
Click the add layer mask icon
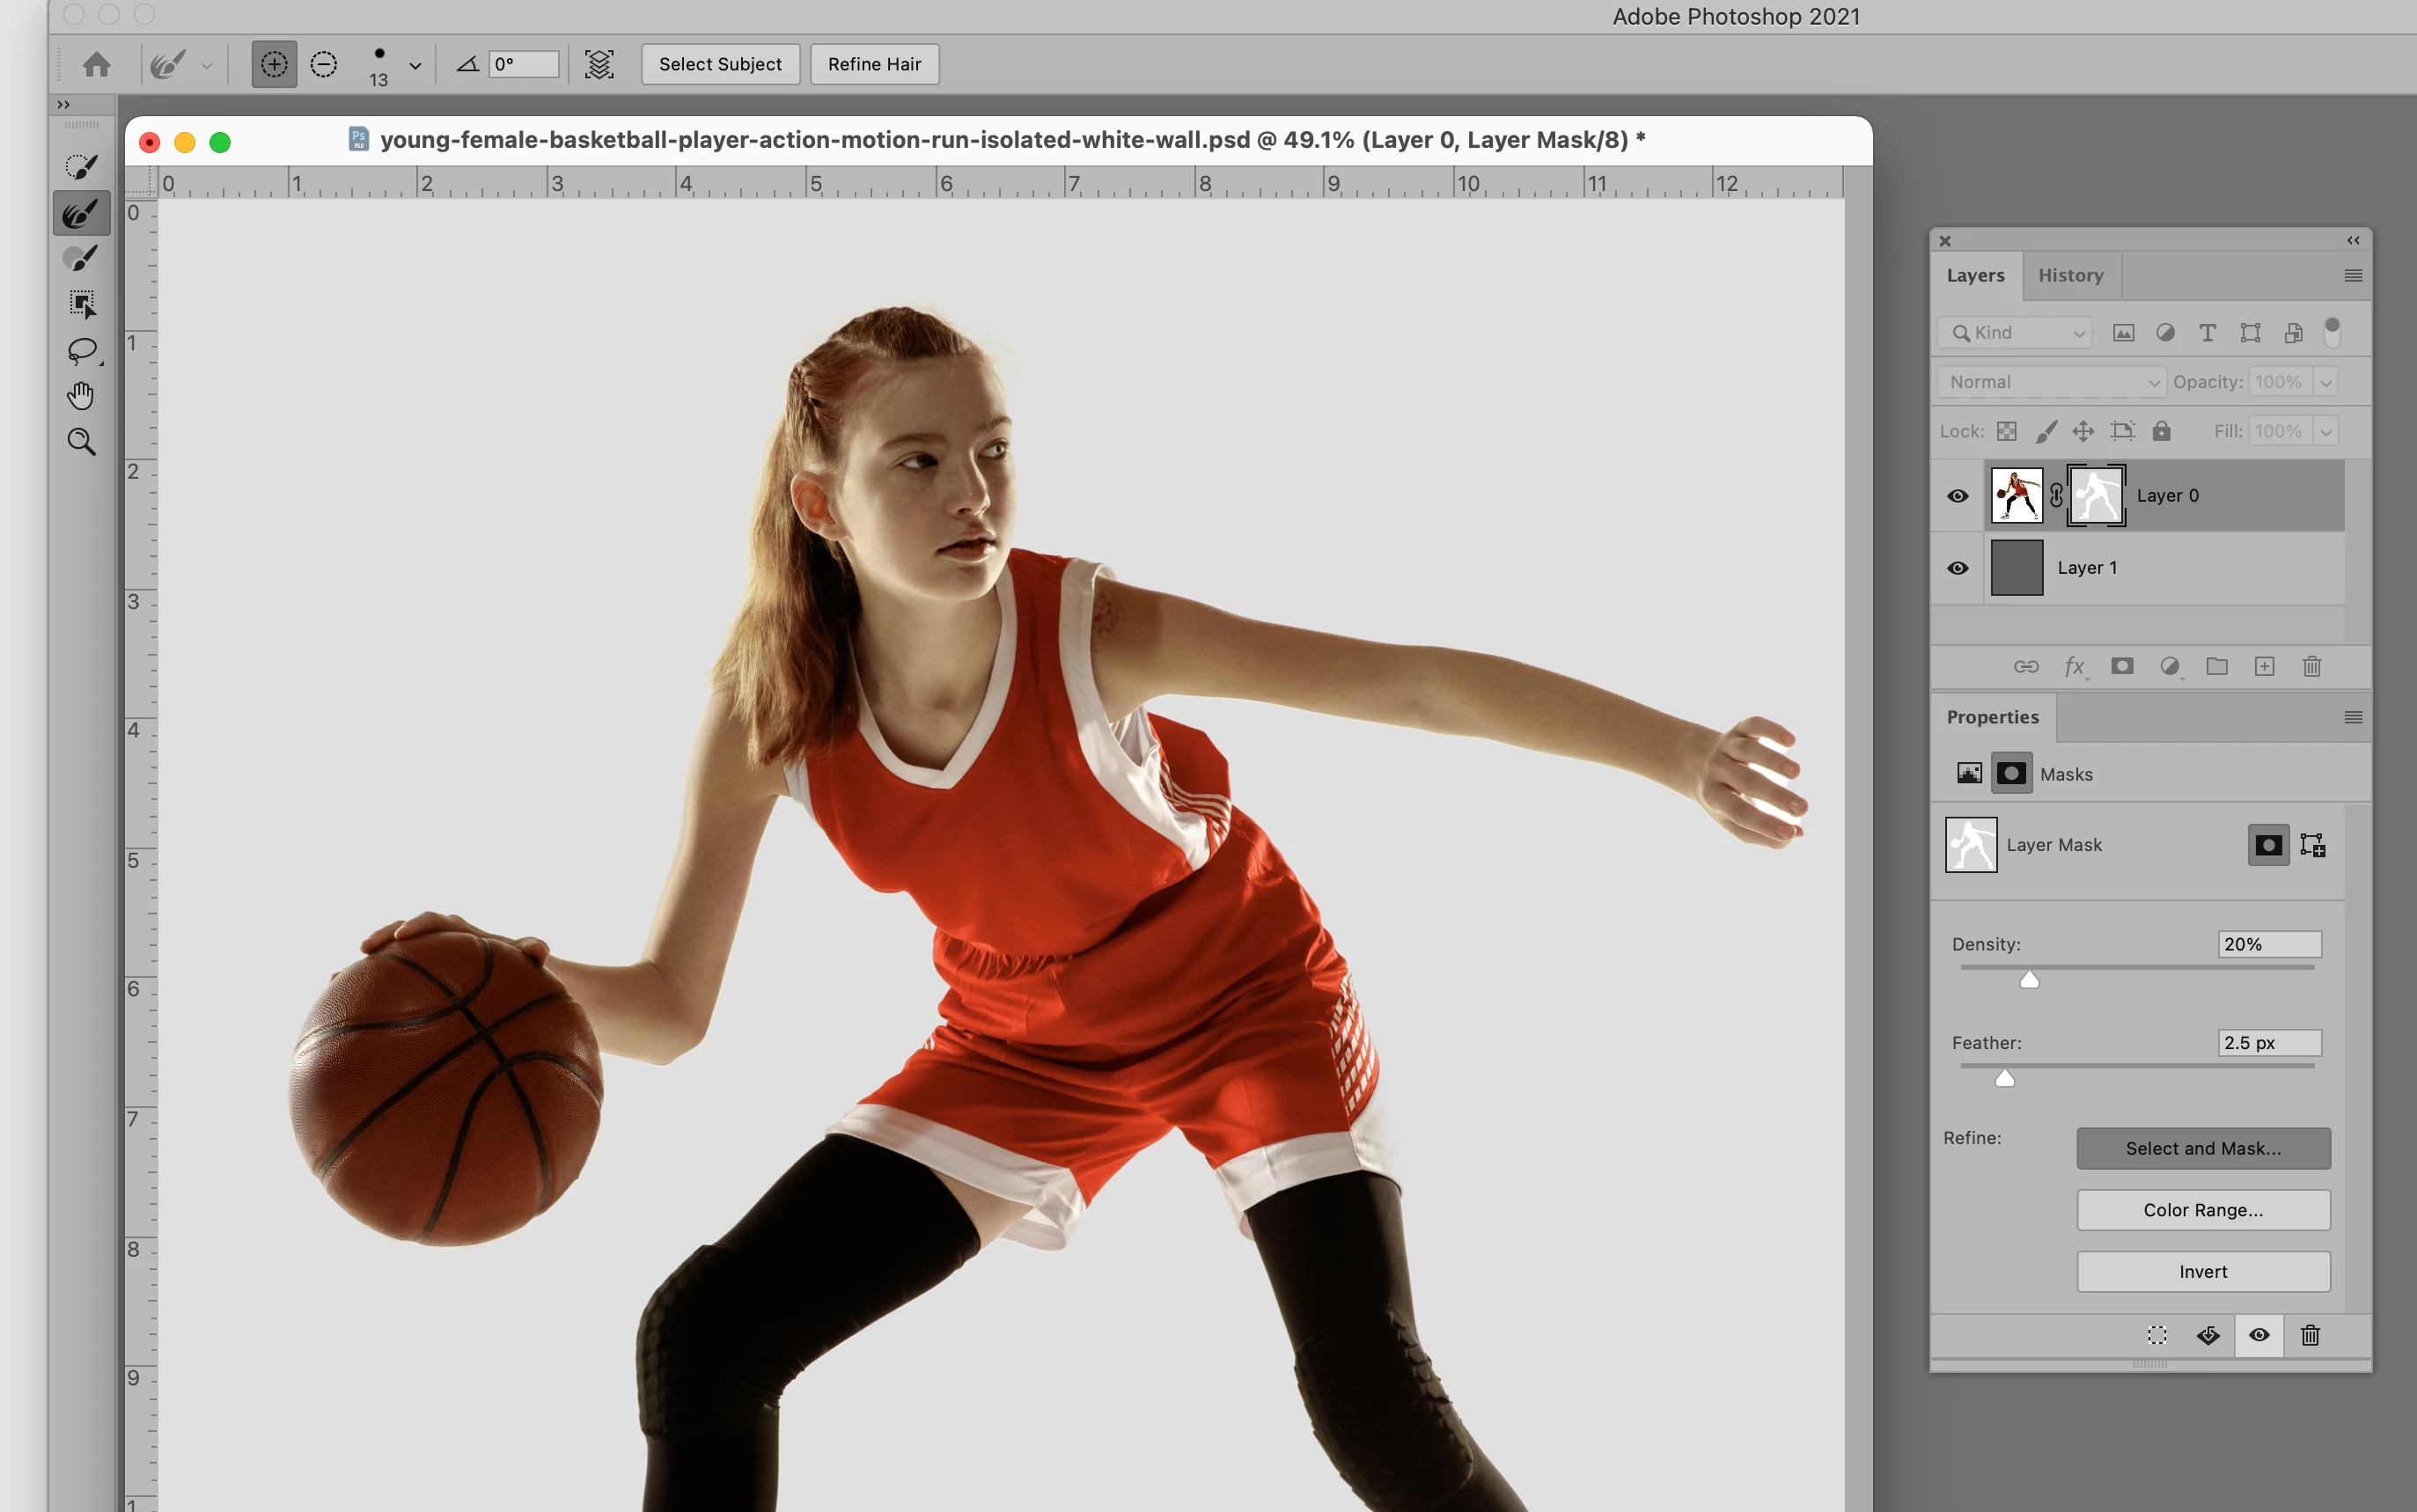point(2122,666)
